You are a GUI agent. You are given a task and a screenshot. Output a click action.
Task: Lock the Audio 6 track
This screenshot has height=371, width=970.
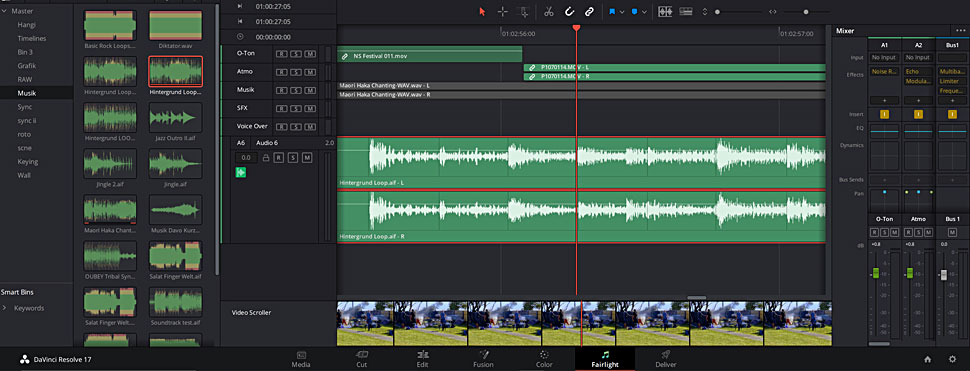[265, 158]
